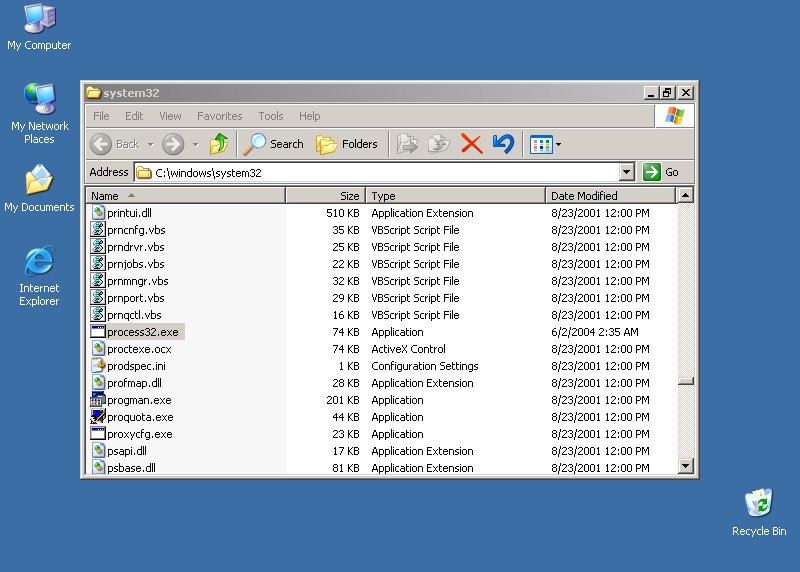
Task: Select the prnport.vbs file name
Action: tap(136, 297)
